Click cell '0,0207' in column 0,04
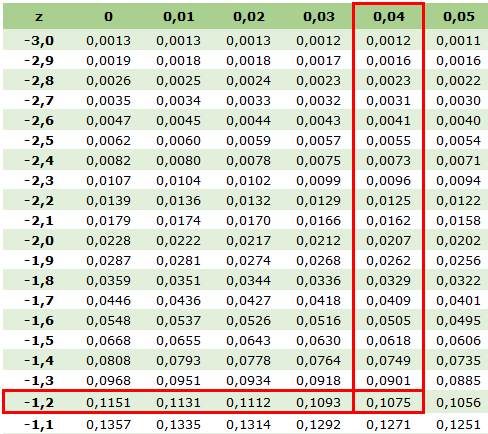Screen dimensions: 488x434 coord(389,241)
